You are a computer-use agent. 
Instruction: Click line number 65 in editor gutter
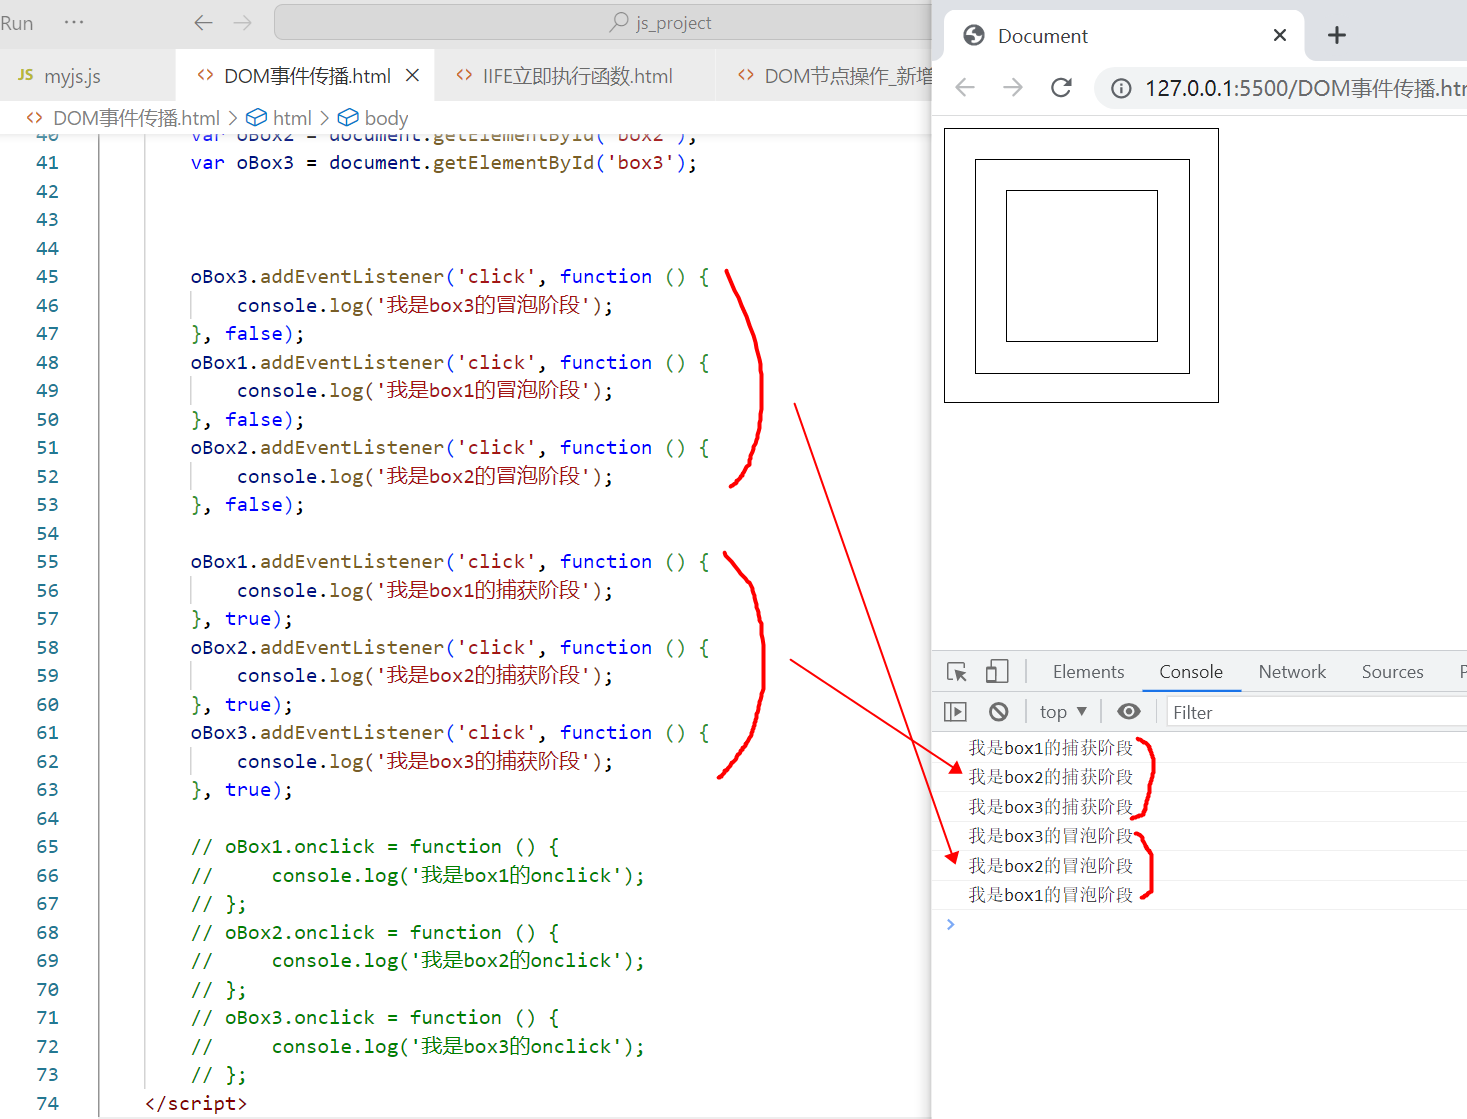[47, 847]
